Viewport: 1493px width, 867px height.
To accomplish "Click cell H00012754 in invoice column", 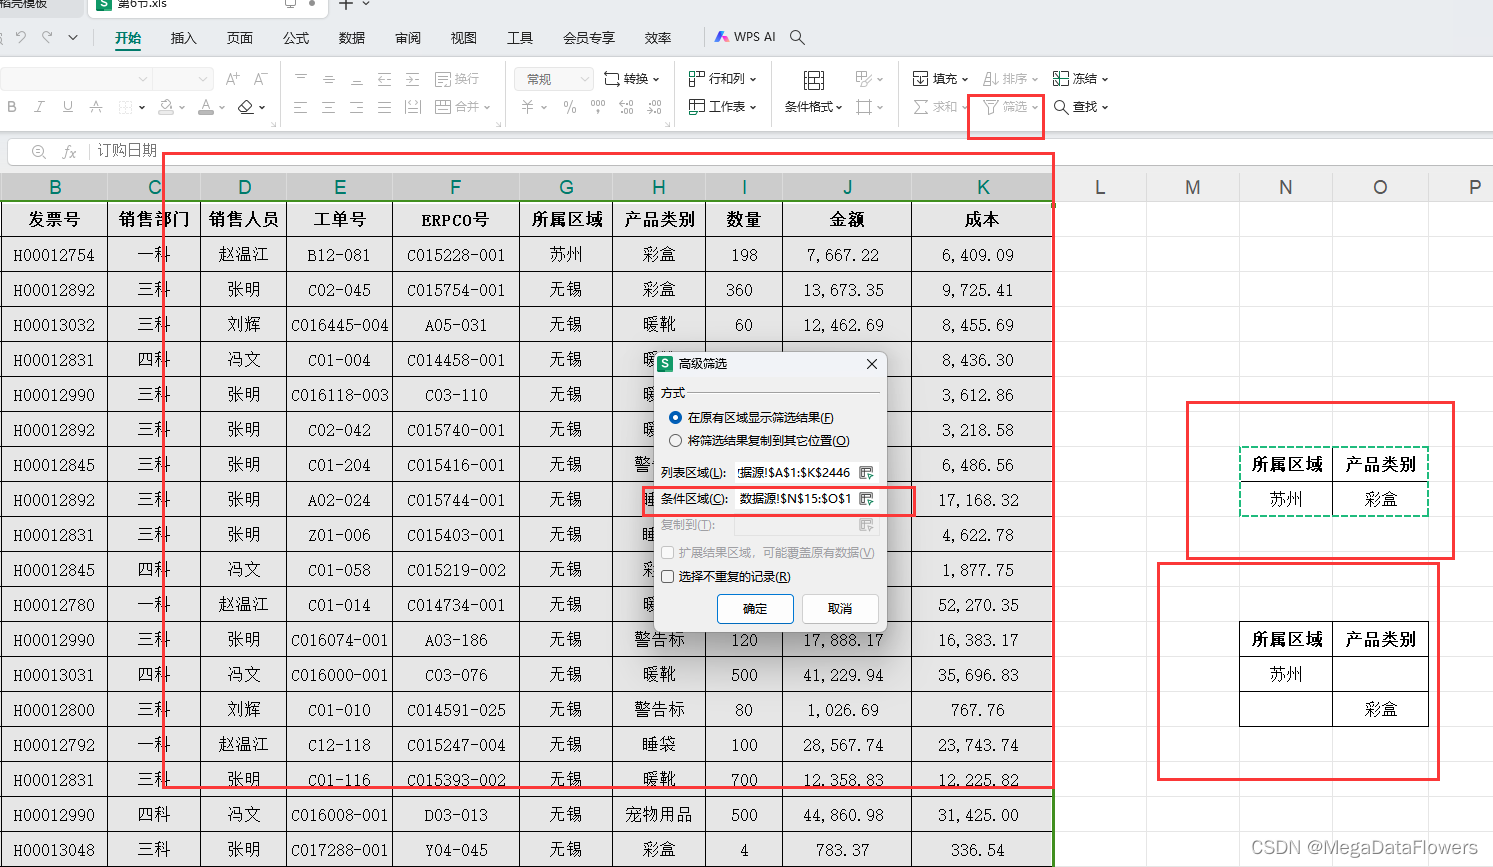I will 54,255.
